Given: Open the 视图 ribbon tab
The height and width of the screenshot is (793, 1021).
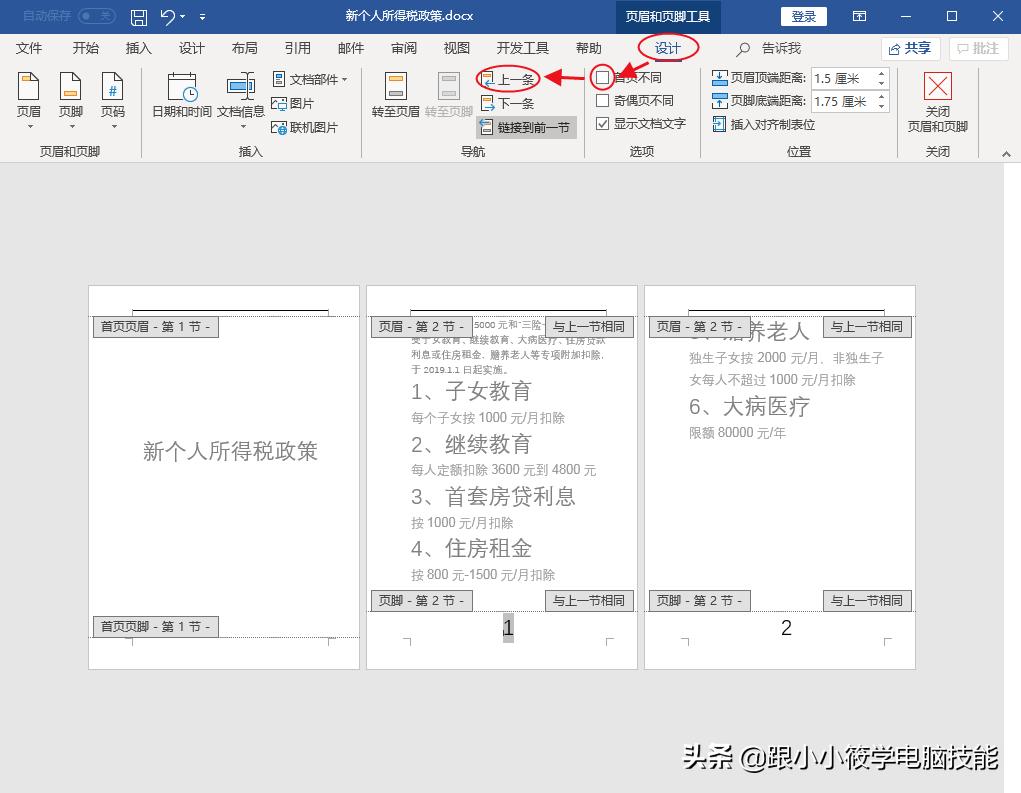Looking at the screenshot, I should click(x=456, y=47).
